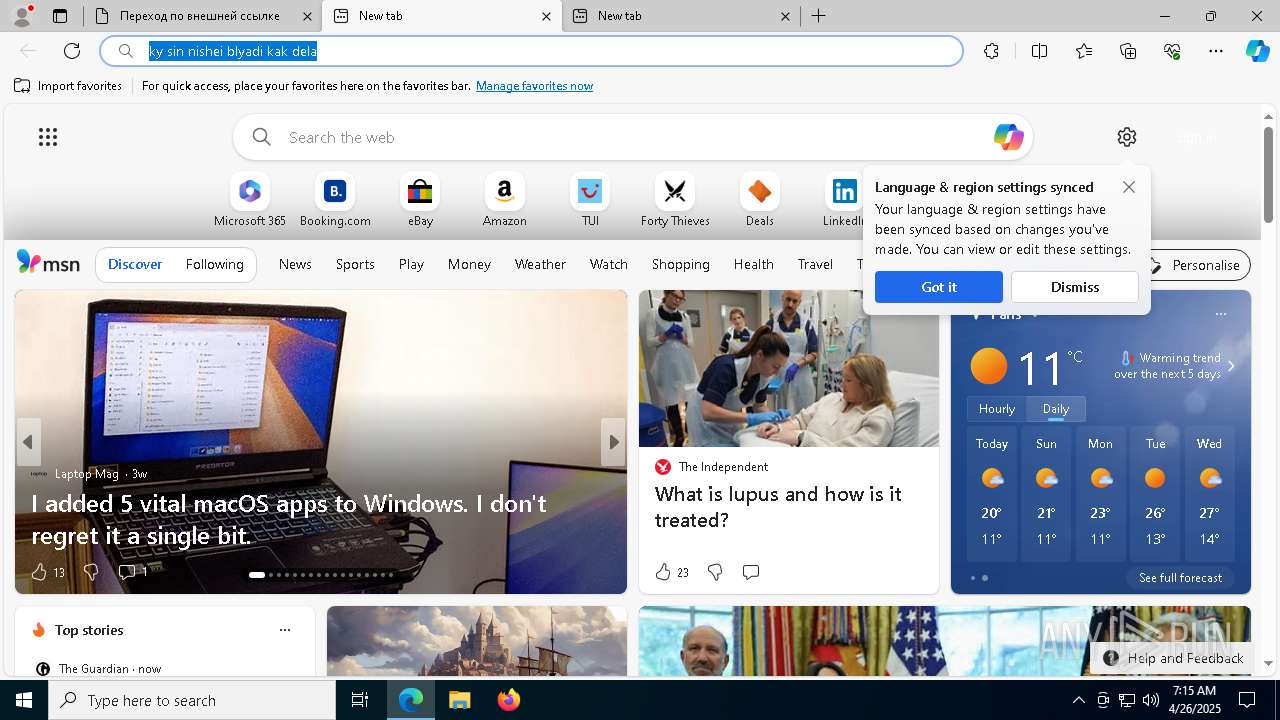Click Copilot icon in search box
The width and height of the screenshot is (1280, 720).
coord(1008,137)
